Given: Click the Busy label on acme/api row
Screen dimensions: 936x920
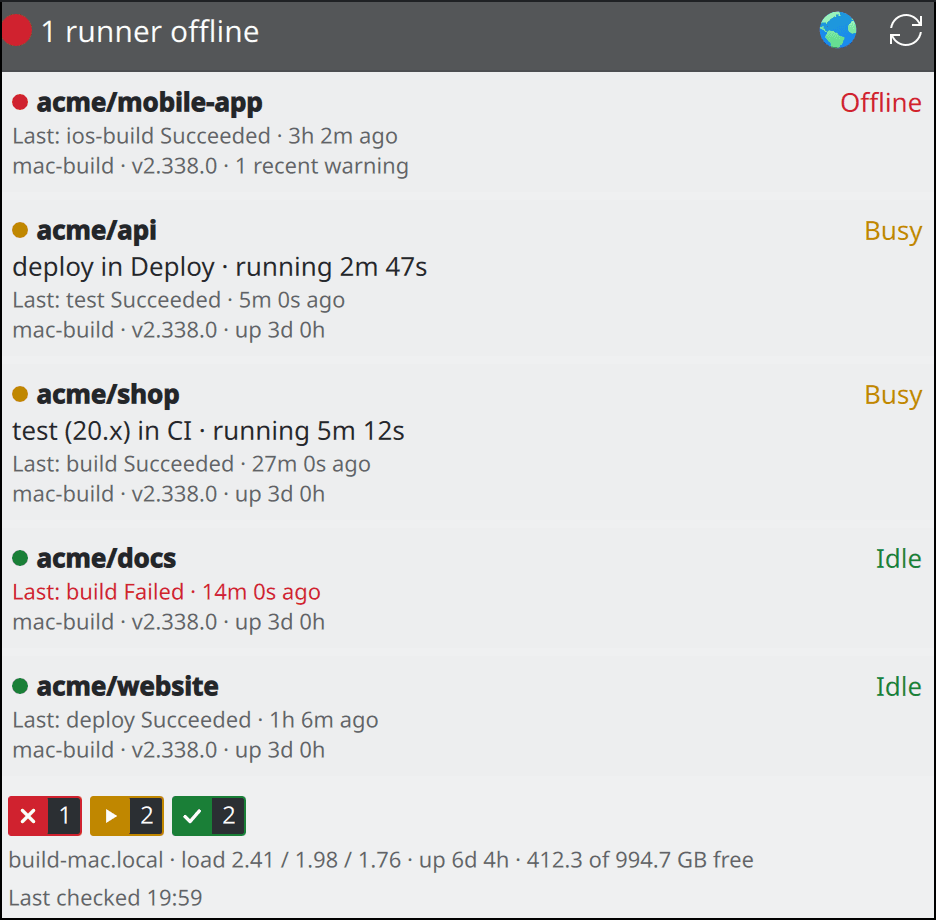Looking at the screenshot, I should 893,231.
